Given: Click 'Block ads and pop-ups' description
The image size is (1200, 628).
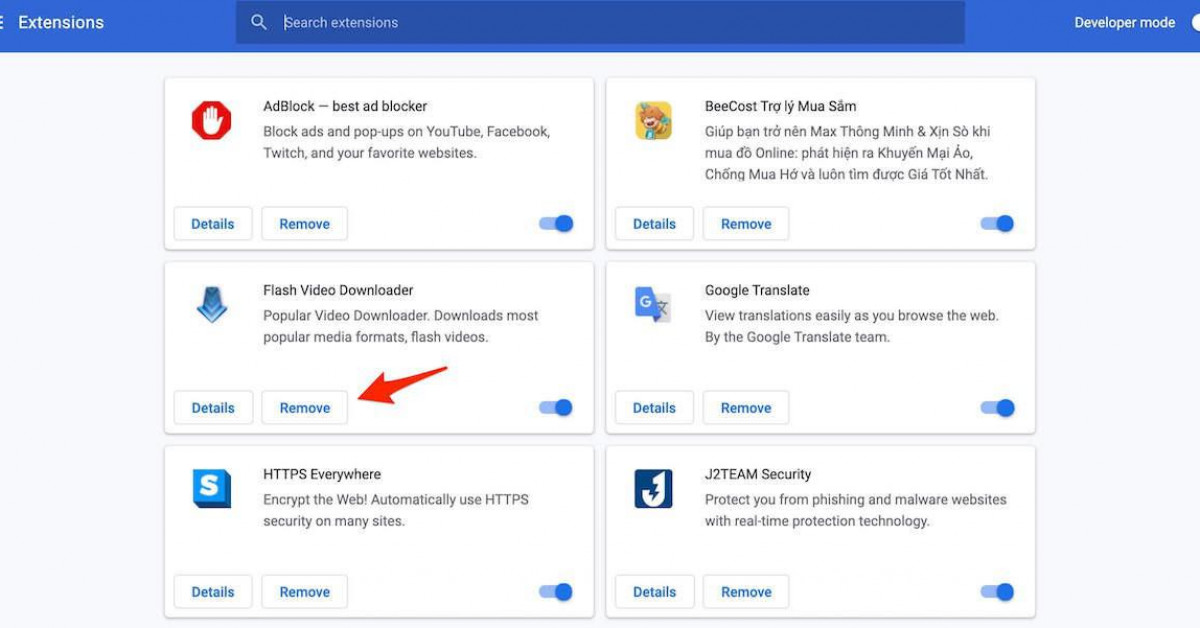Looking at the screenshot, I should click(407, 142).
